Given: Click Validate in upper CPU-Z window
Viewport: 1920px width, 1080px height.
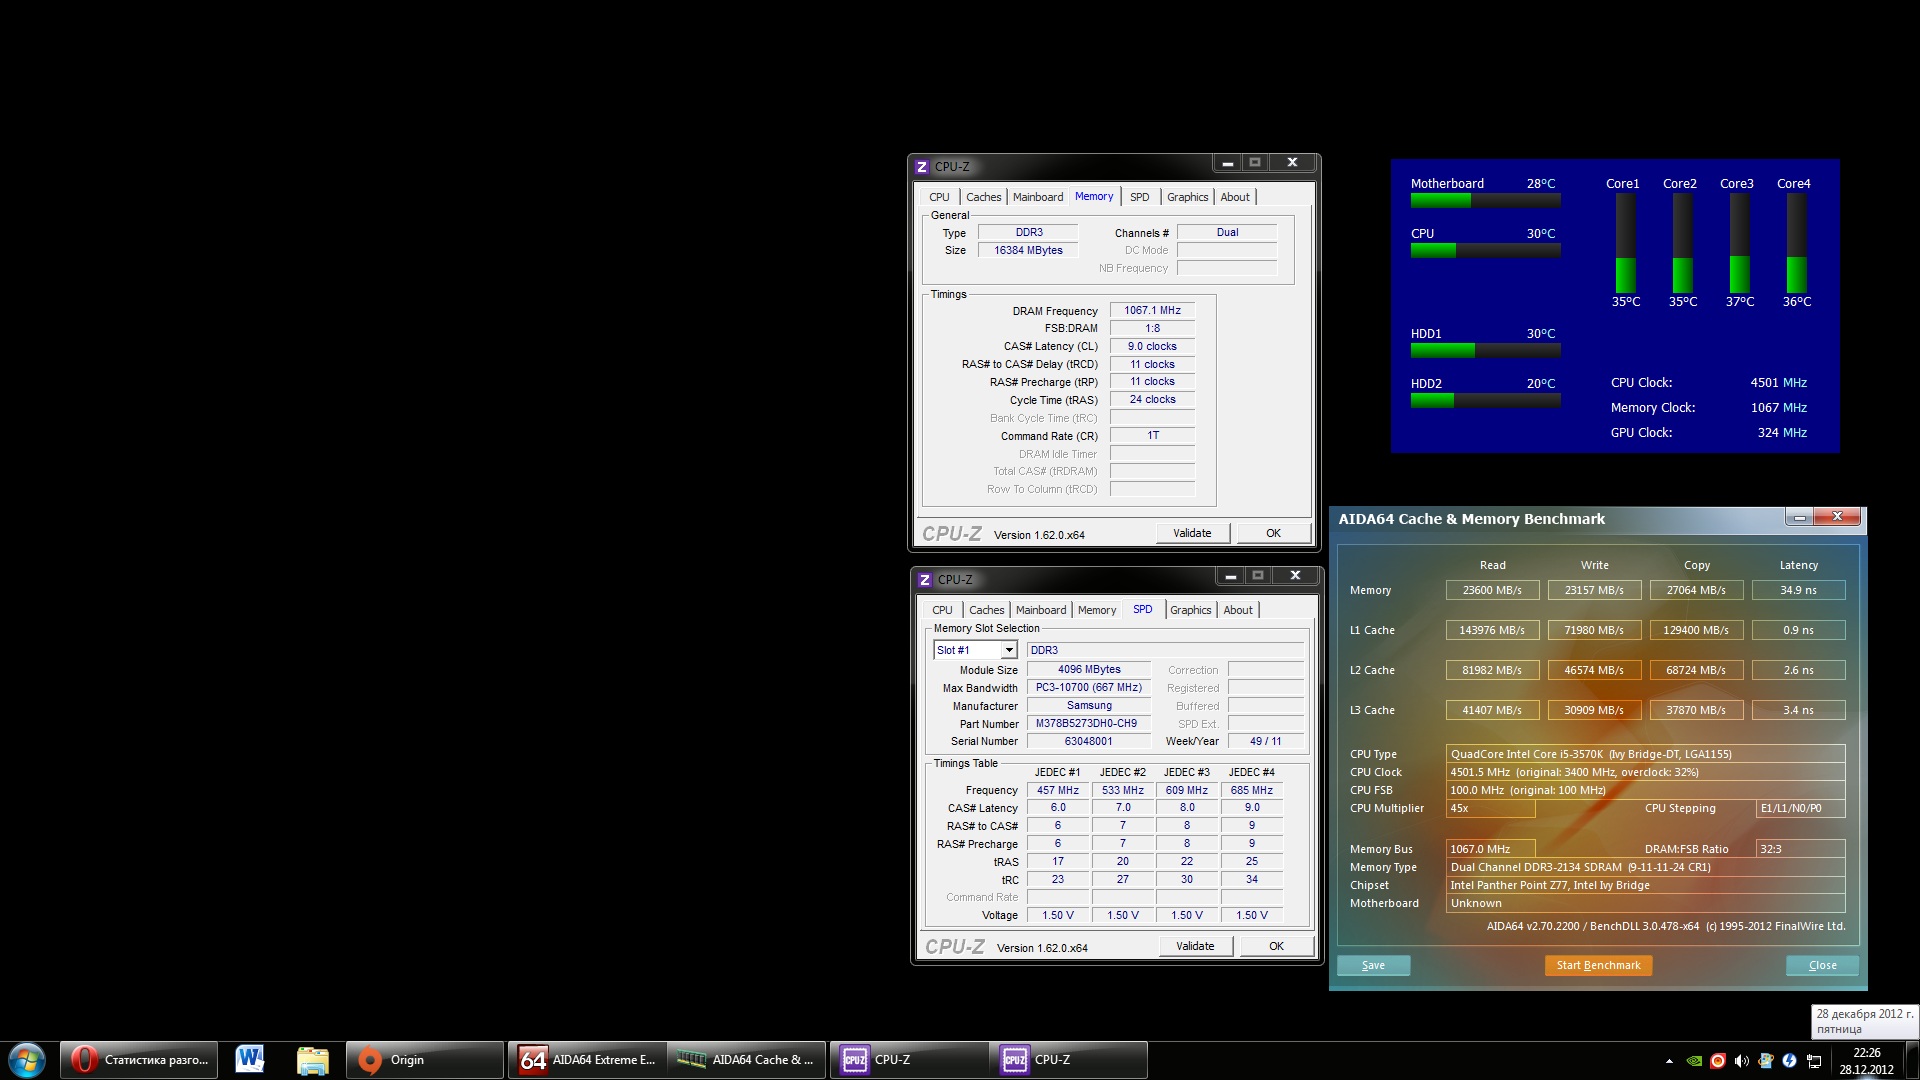Looking at the screenshot, I should point(1192,533).
